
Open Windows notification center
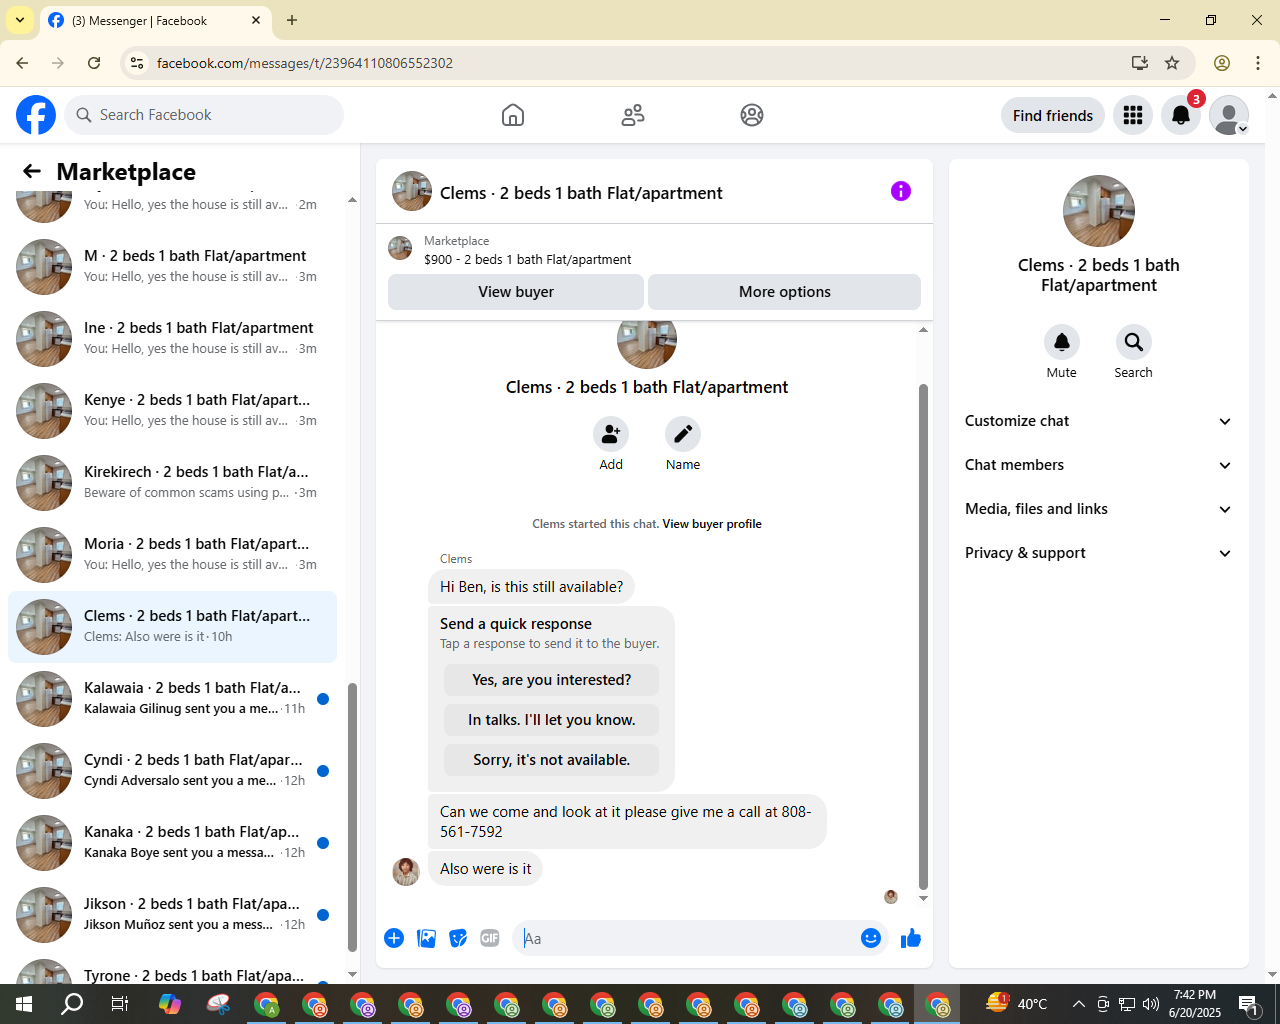click(x=1248, y=1004)
